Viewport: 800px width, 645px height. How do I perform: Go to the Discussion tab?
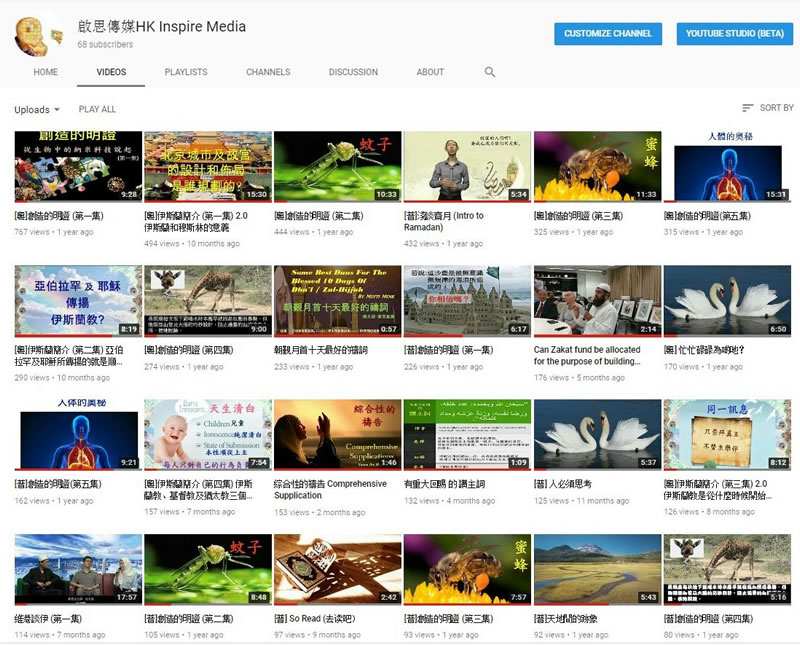pyautogui.click(x=353, y=72)
